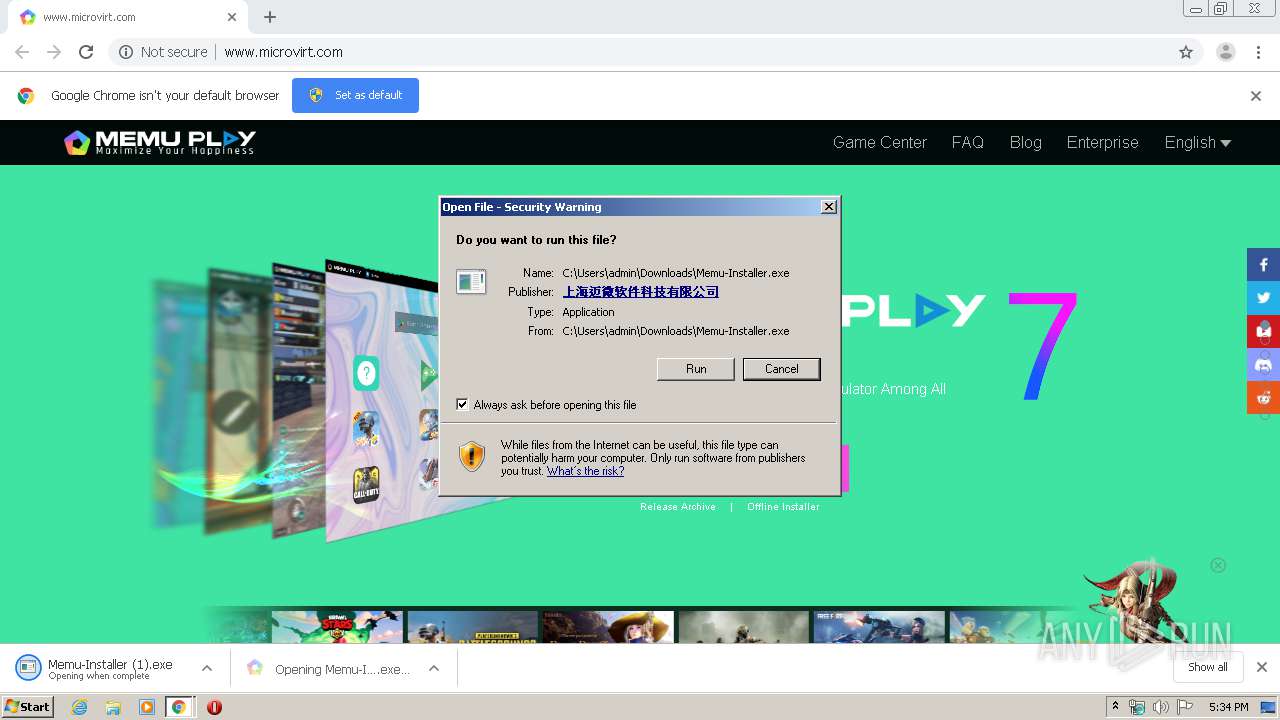This screenshot has height=720, width=1280.
Task: Click the browser back arrow
Action: click(22, 52)
